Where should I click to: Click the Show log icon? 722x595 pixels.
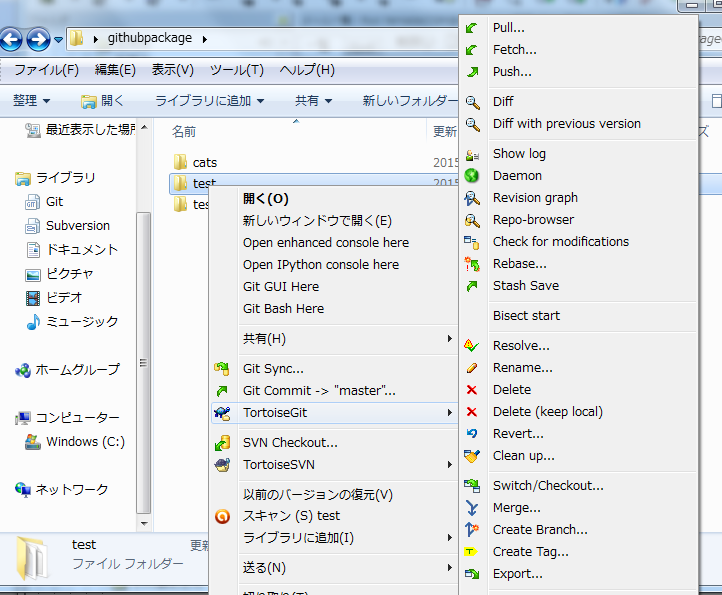coord(472,154)
